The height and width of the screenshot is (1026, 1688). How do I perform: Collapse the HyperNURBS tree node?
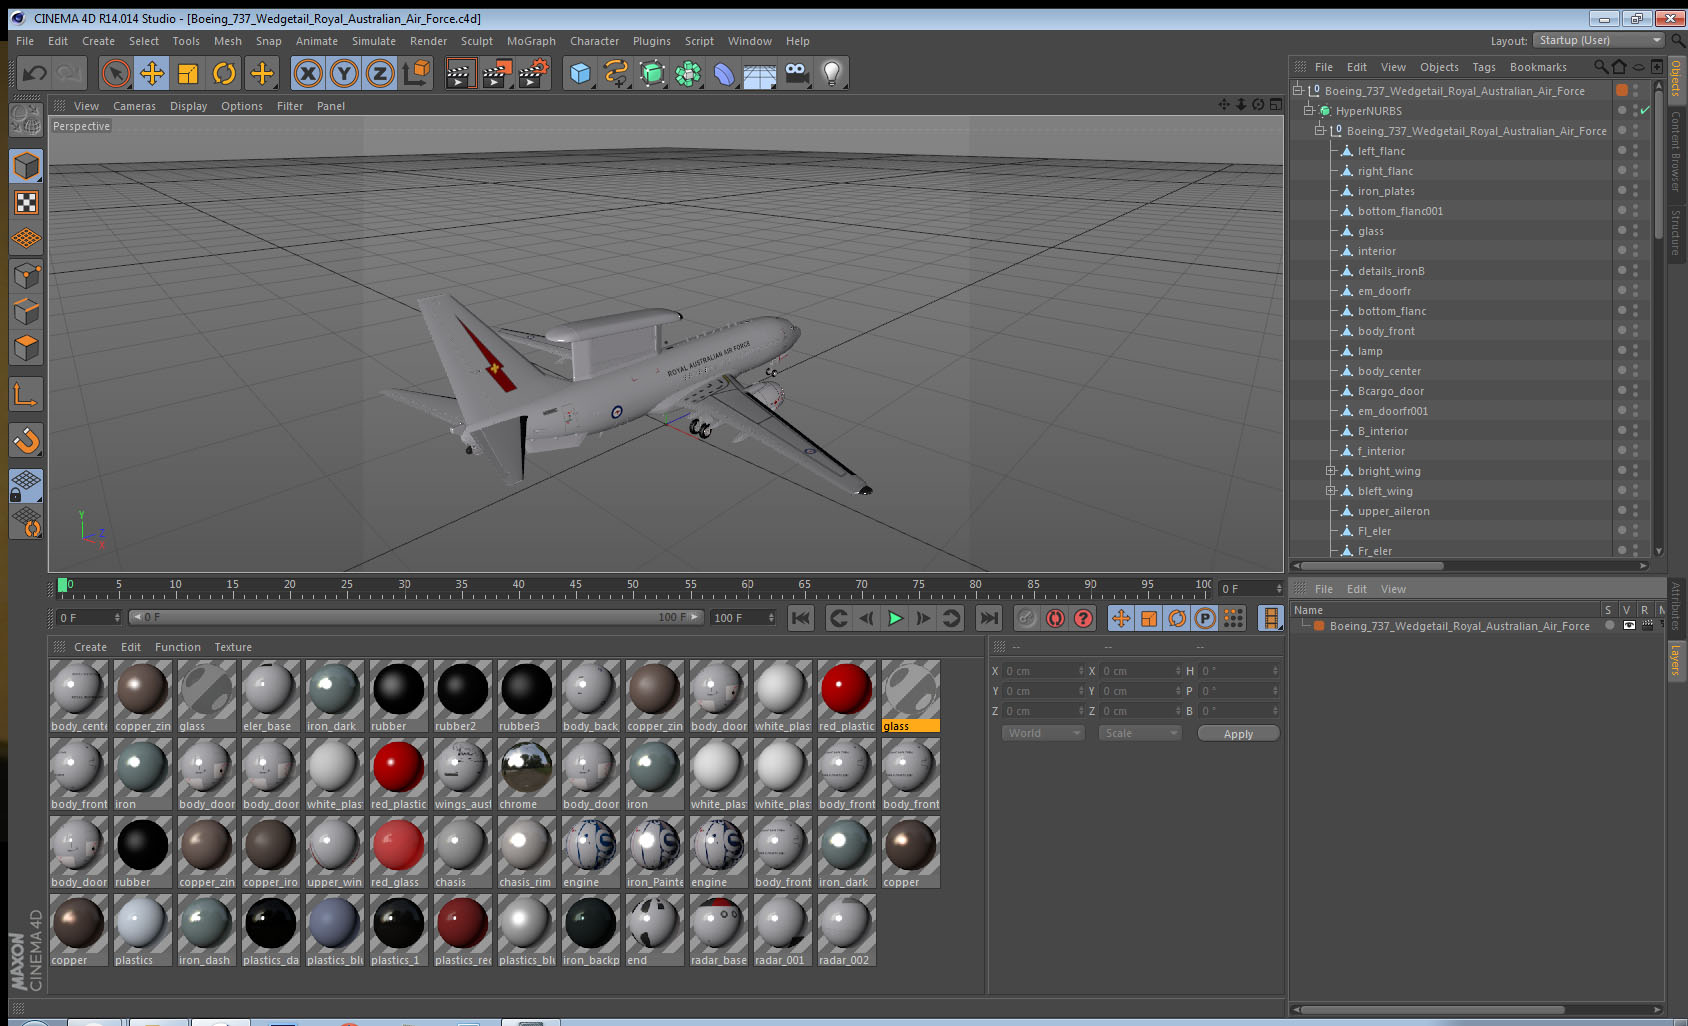pos(1308,111)
